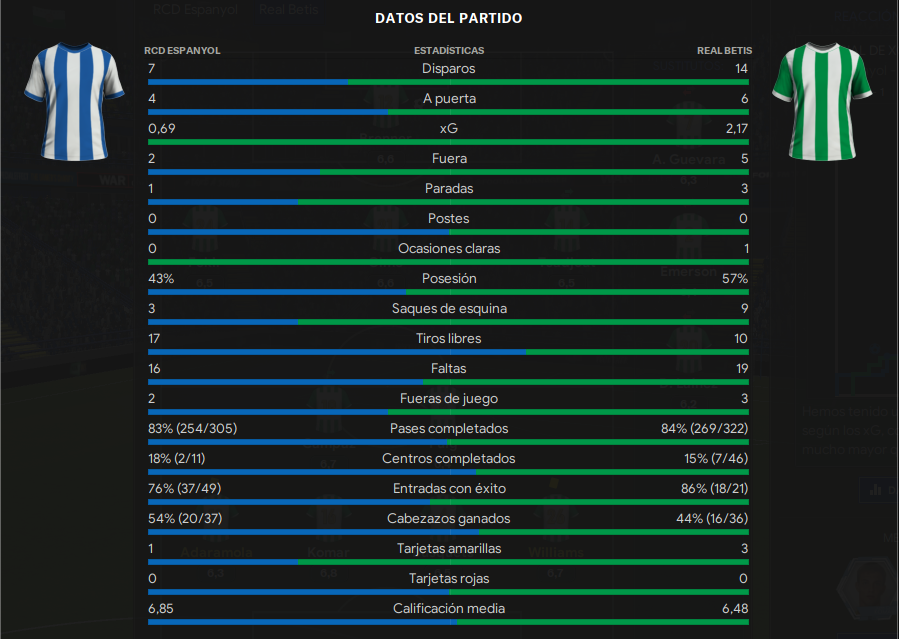The image size is (899, 639).
Task: Click the Tarjetas amarillas stat label
Action: pyautogui.click(x=449, y=548)
